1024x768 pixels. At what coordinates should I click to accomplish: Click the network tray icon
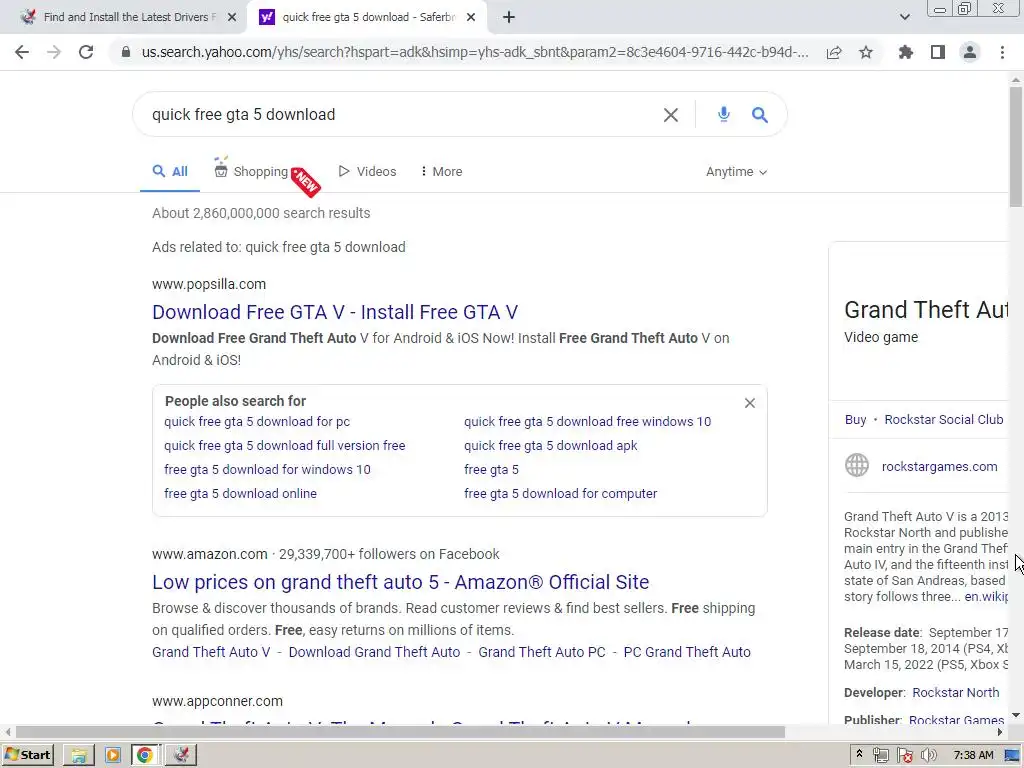(881, 756)
